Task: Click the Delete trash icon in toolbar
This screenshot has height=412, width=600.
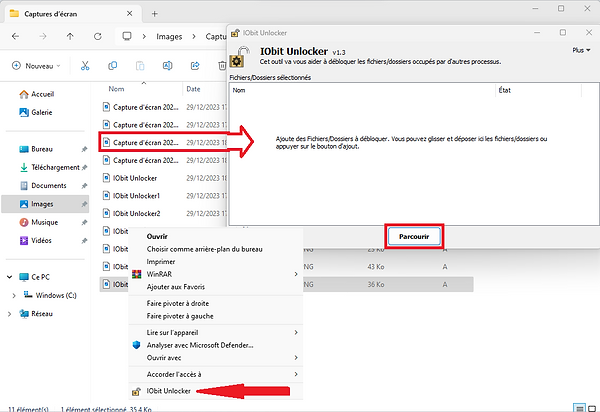Action: [x=222, y=66]
